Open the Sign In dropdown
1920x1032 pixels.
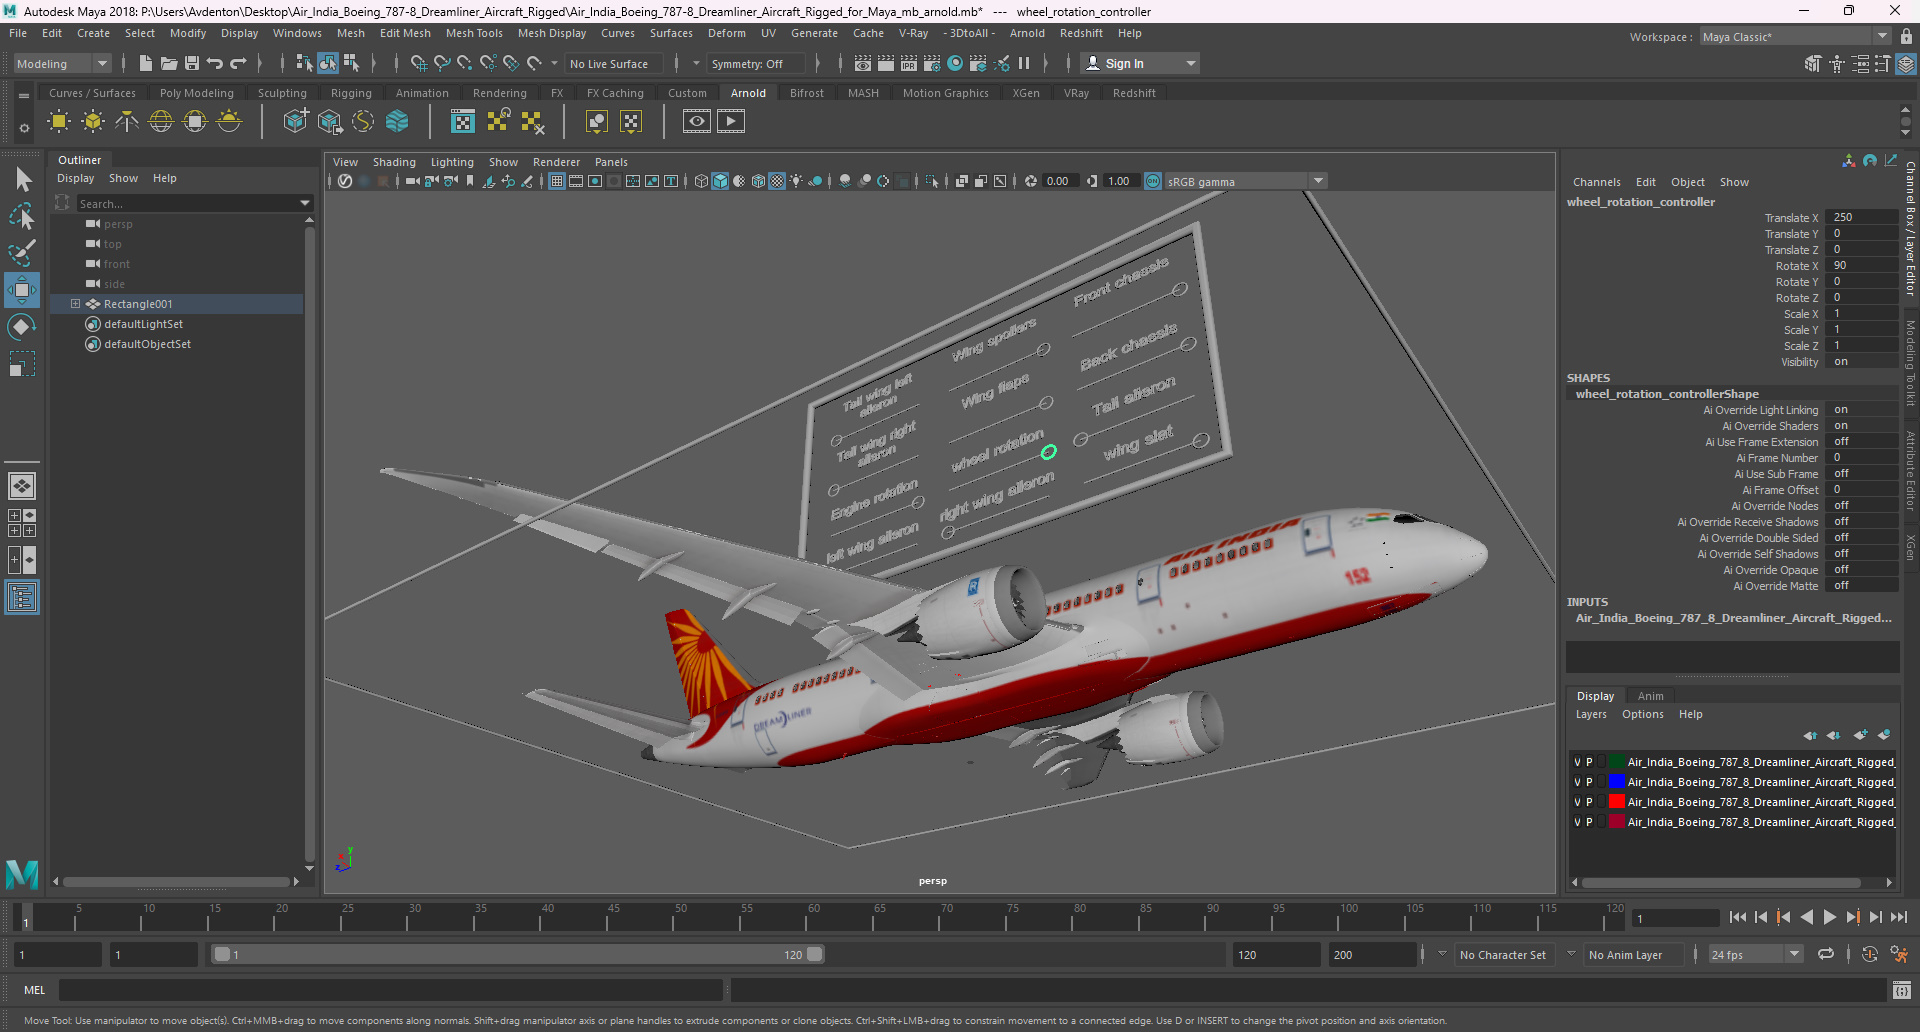pyautogui.click(x=1142, y=63)
